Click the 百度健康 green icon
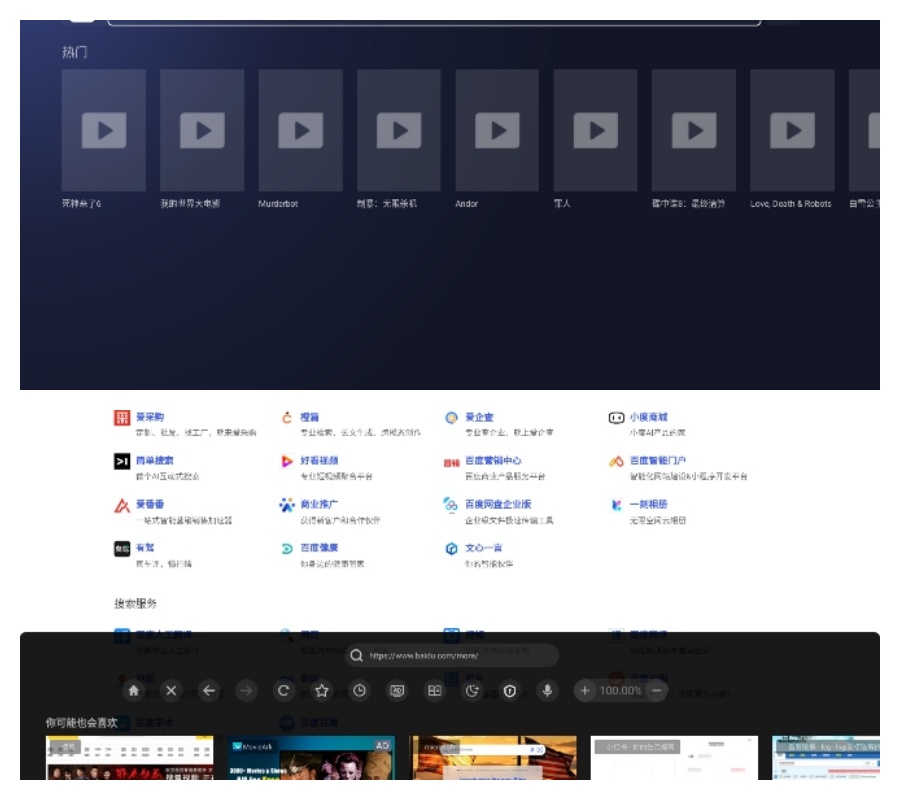Screen dimensions: 900x800 point(286,549)
